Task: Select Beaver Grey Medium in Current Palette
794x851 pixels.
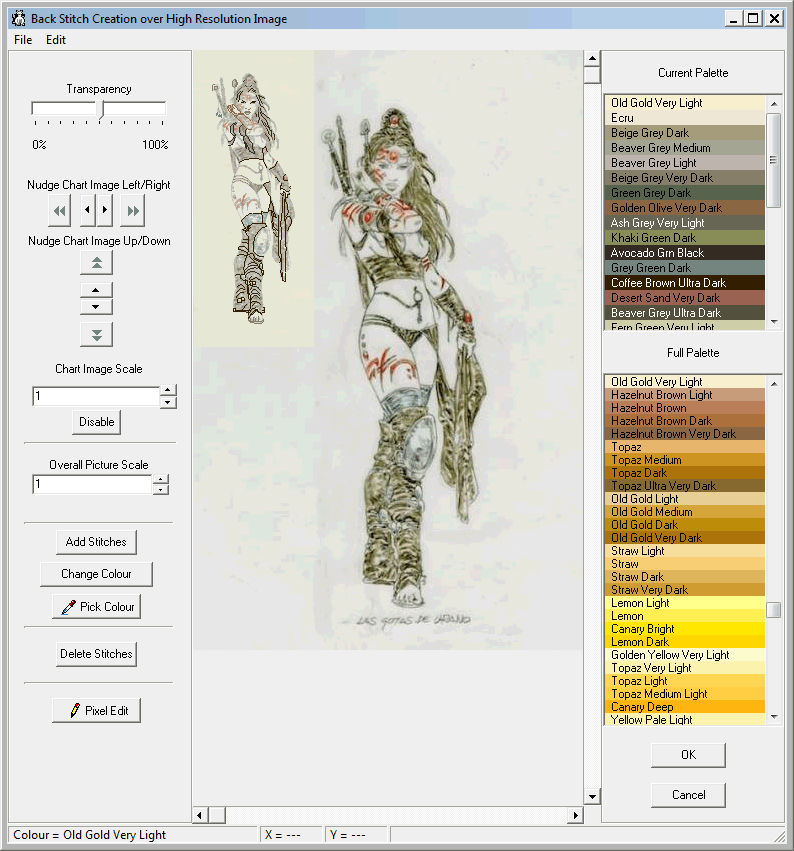Action: click(x=684, y=148)
